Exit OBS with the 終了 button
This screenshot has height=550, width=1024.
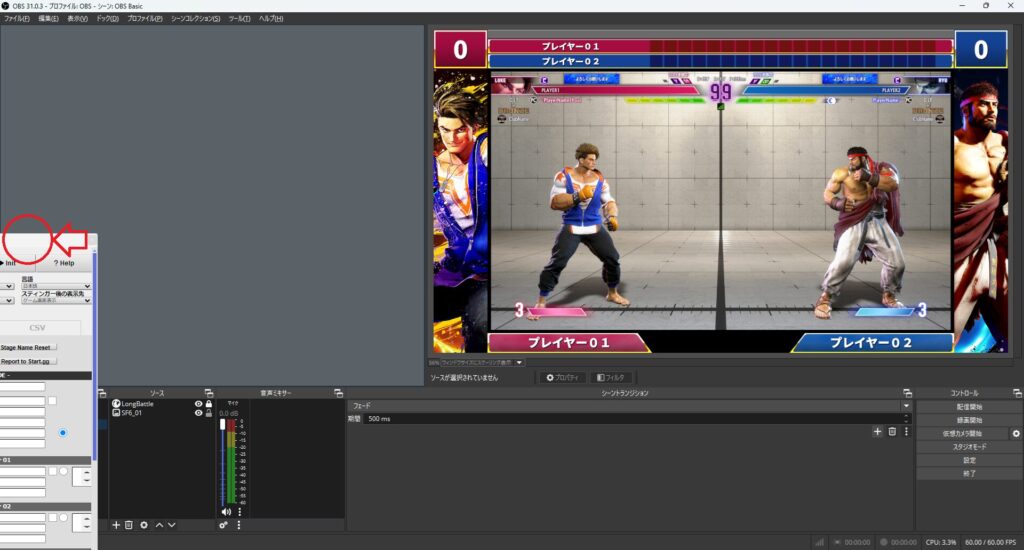(969, 474)
